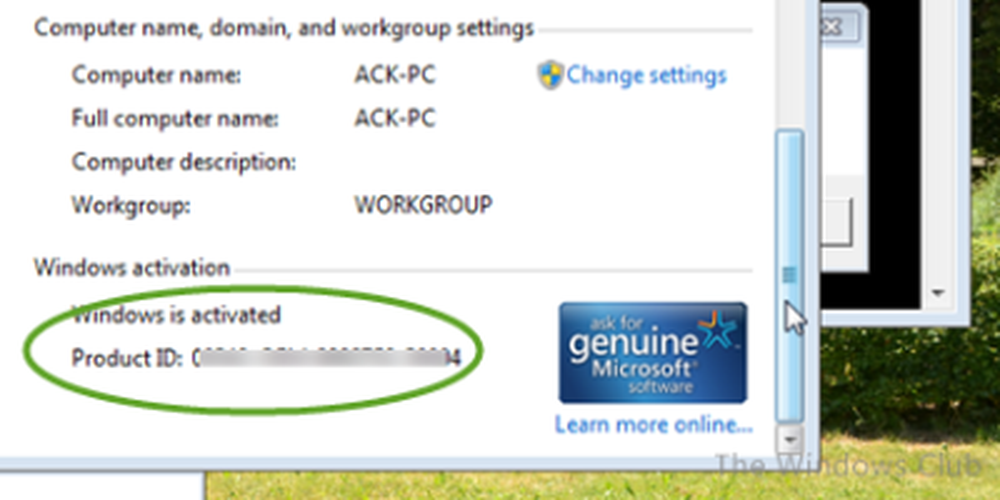Click the WORKGROUP value
Image resolution: width=1000 pixels, height=500 pixels.
[x=423, y=205]
